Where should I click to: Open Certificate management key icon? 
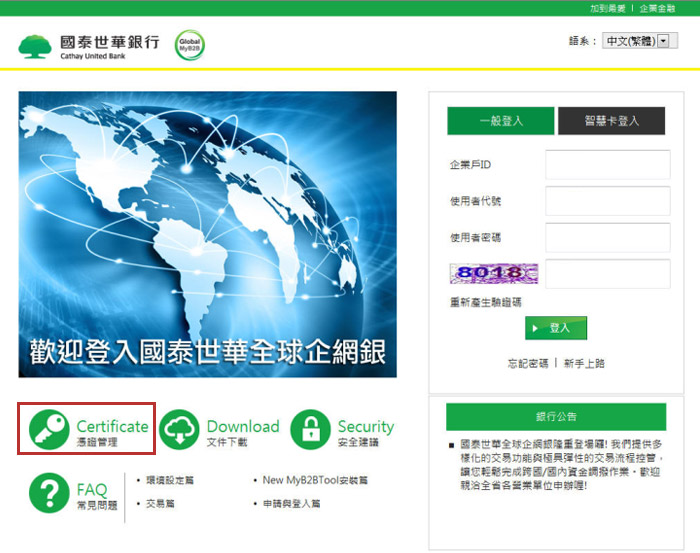49,429
